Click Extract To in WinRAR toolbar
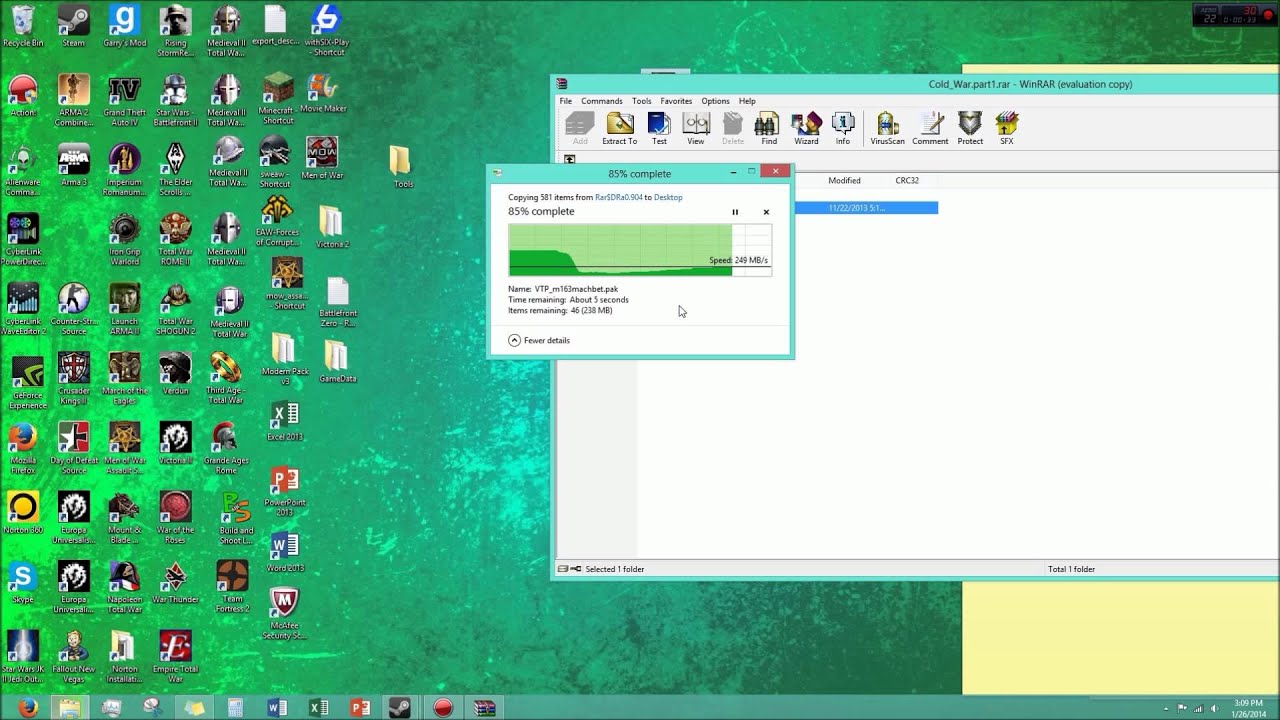This screenshot has height=720, width=1280. [x=619, y=128]
